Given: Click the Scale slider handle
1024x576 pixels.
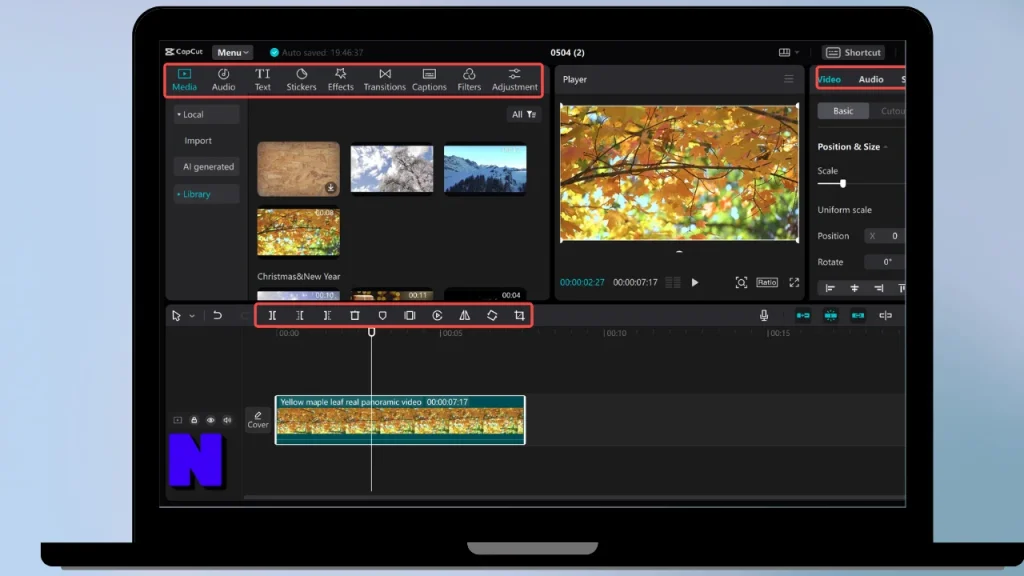Looking at the screenshot, I should pyautogui.click(x=842, y=184).
